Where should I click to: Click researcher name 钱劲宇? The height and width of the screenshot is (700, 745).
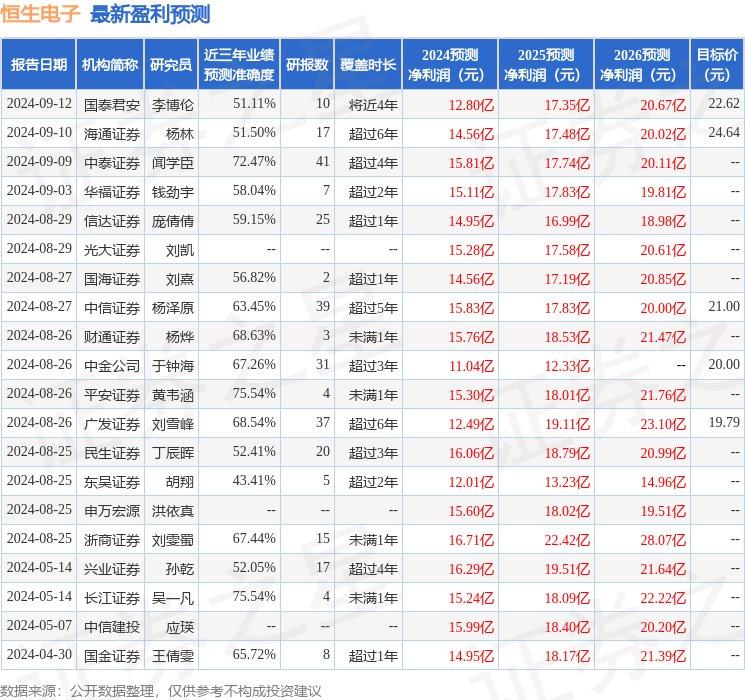tap(173, 192)
